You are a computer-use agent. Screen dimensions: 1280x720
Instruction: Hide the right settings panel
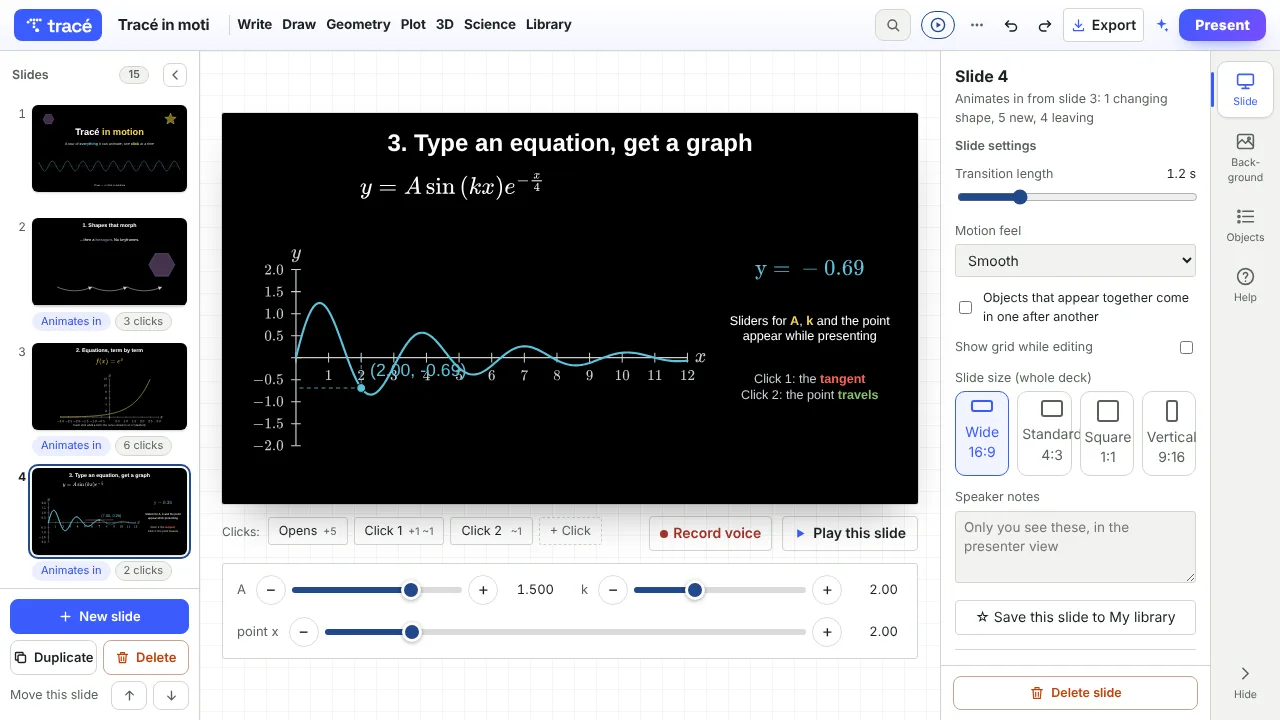click(x=1245, y=682)
